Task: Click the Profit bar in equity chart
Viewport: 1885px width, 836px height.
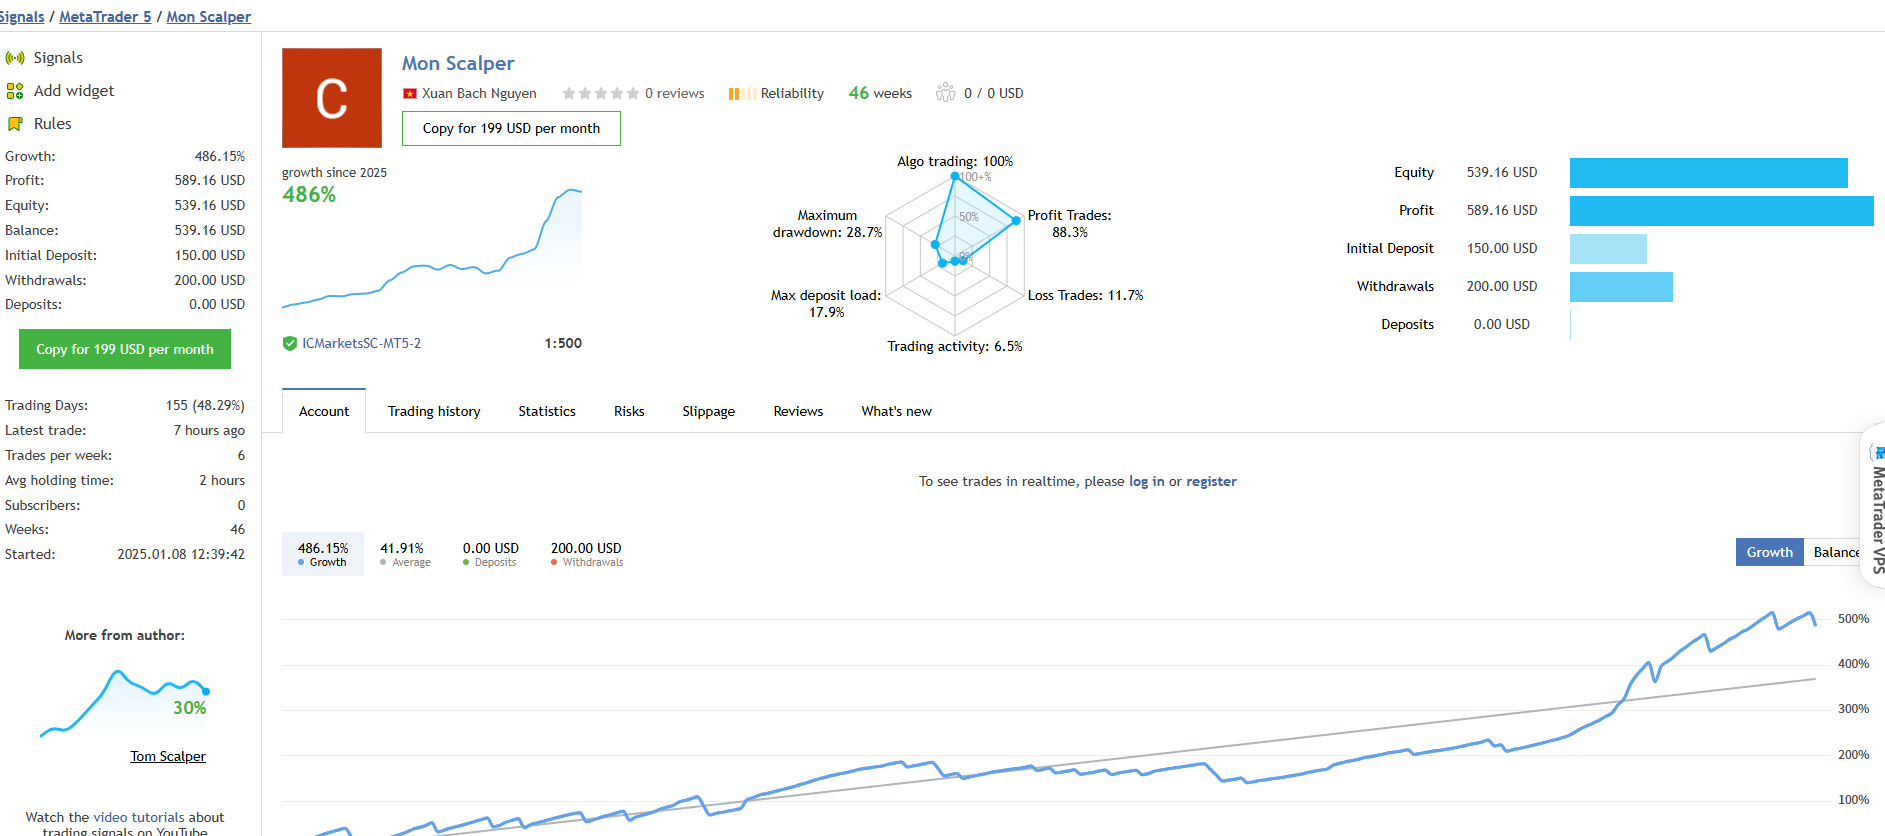Action: pyautogui.click(x=1721, y=211)
